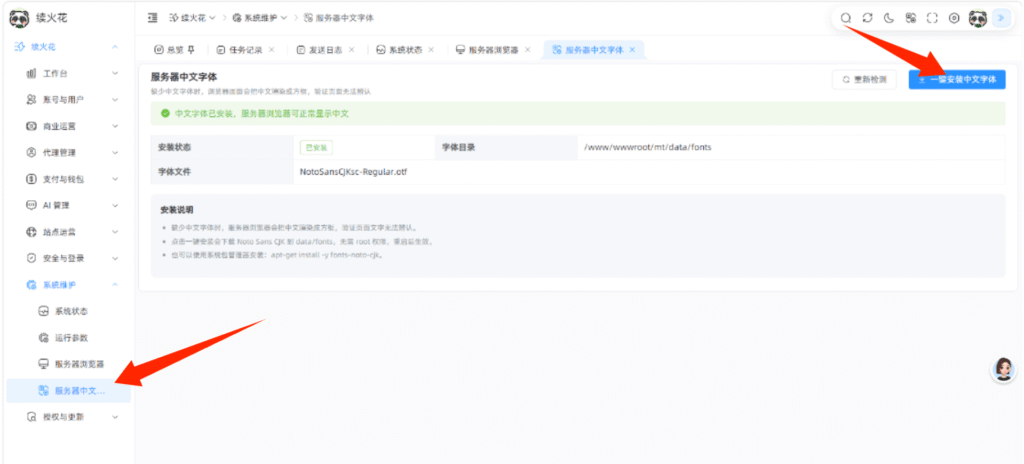The width and height of the screenshot is (1024, 464).
Task: Click the NotoSansCJKsc-Regular.otf file name
Action: [x=354, y=172]
